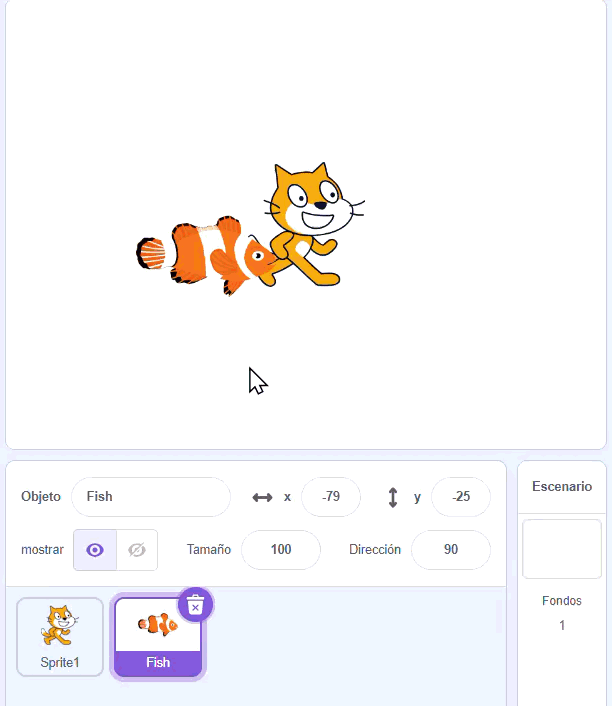Select the Escenario backdrop thumbnail

562,549
